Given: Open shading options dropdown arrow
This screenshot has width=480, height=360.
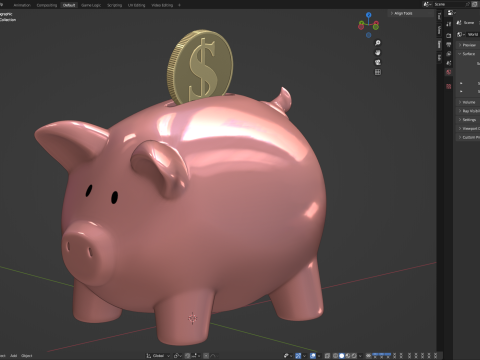Looking at the screenshot, I should [x=360, y=356].
